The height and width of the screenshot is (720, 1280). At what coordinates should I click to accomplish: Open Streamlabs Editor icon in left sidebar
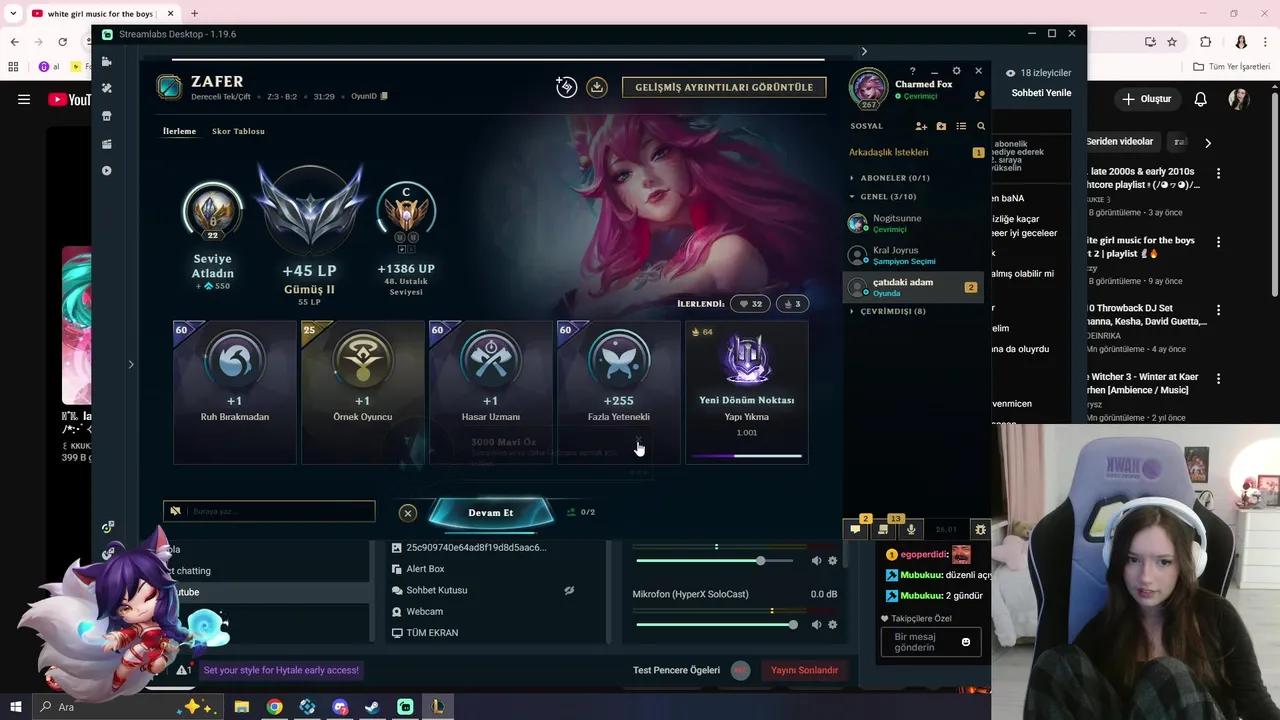coord(107,61)
